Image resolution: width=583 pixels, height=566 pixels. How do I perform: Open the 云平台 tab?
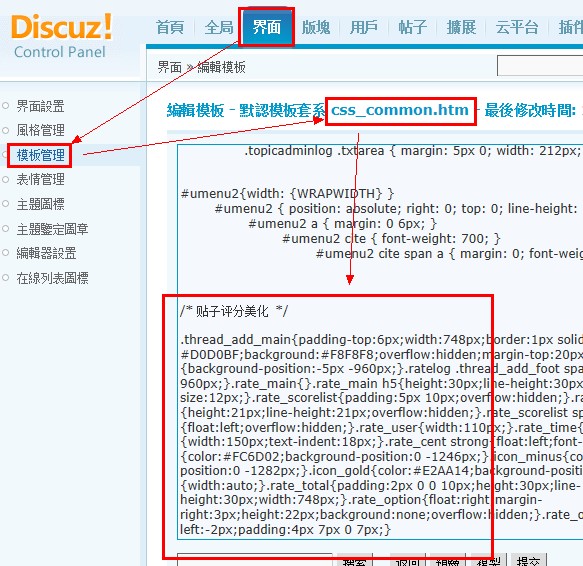click(517, 28)
